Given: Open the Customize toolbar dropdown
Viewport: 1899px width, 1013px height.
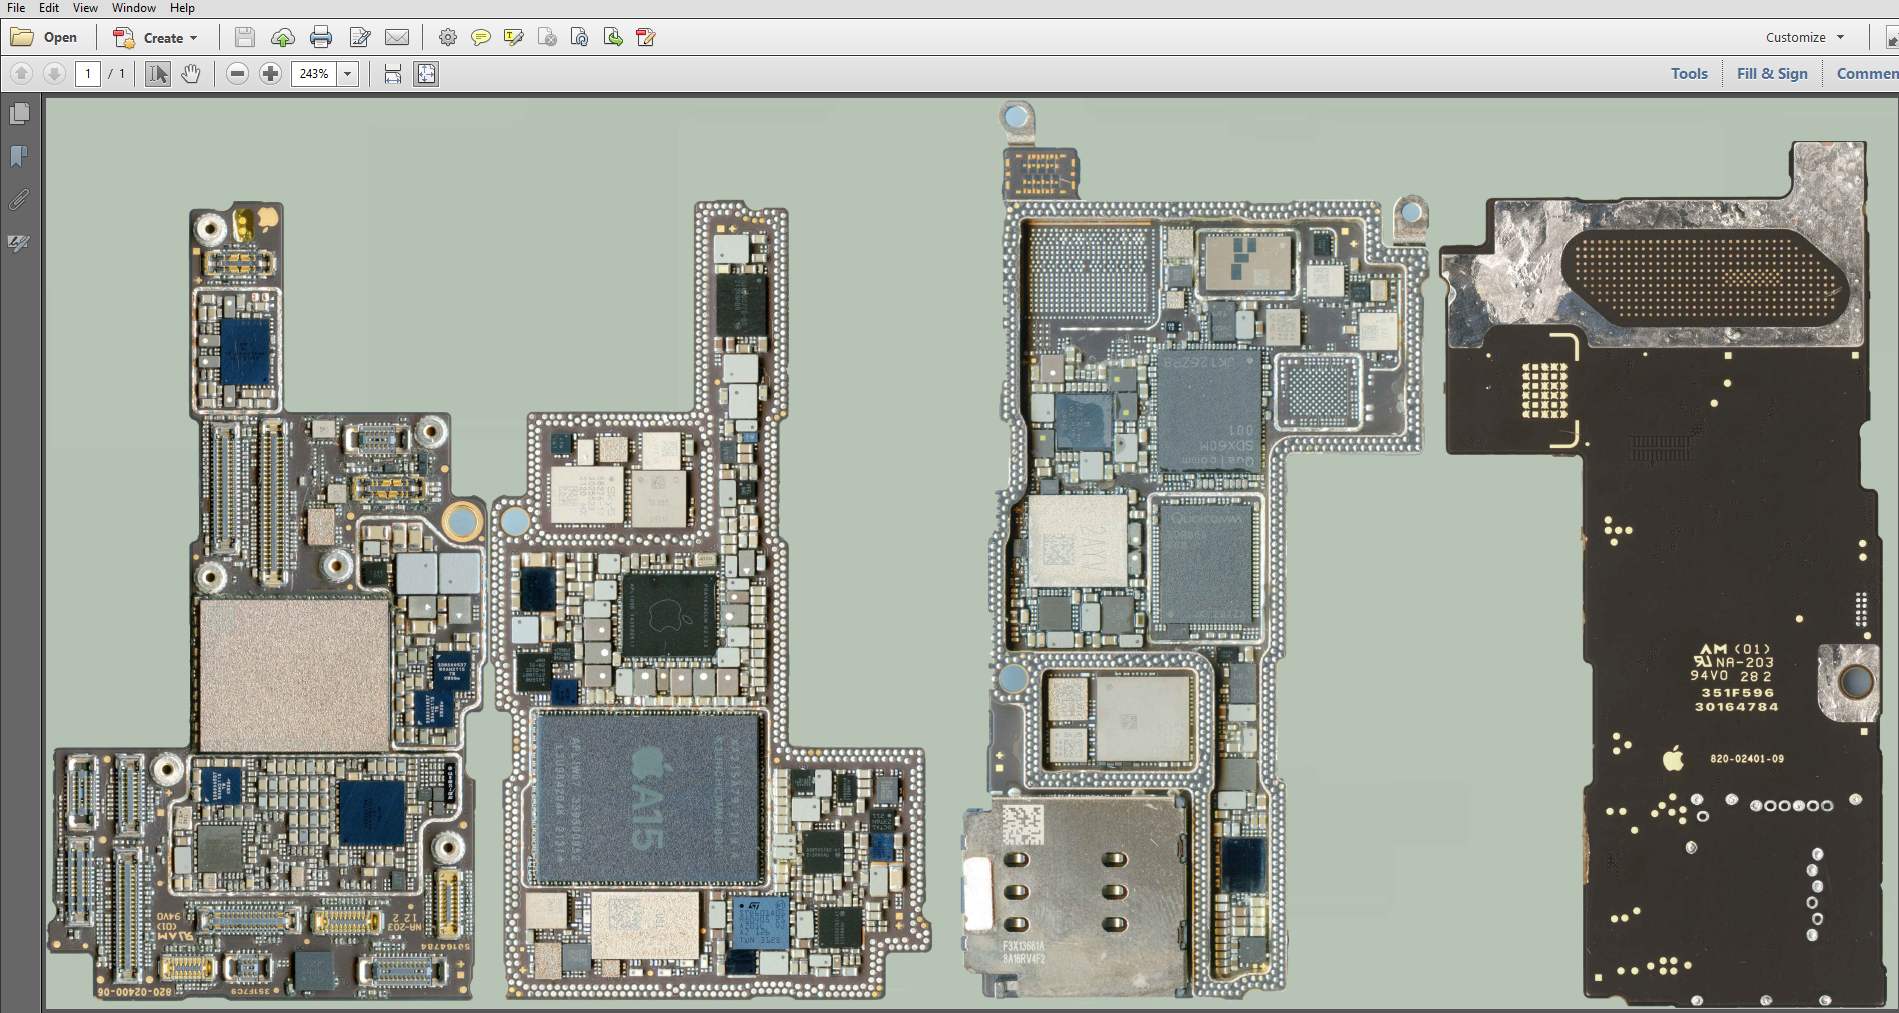Looking at the screenshot, I should click(x=1804, y=38).
